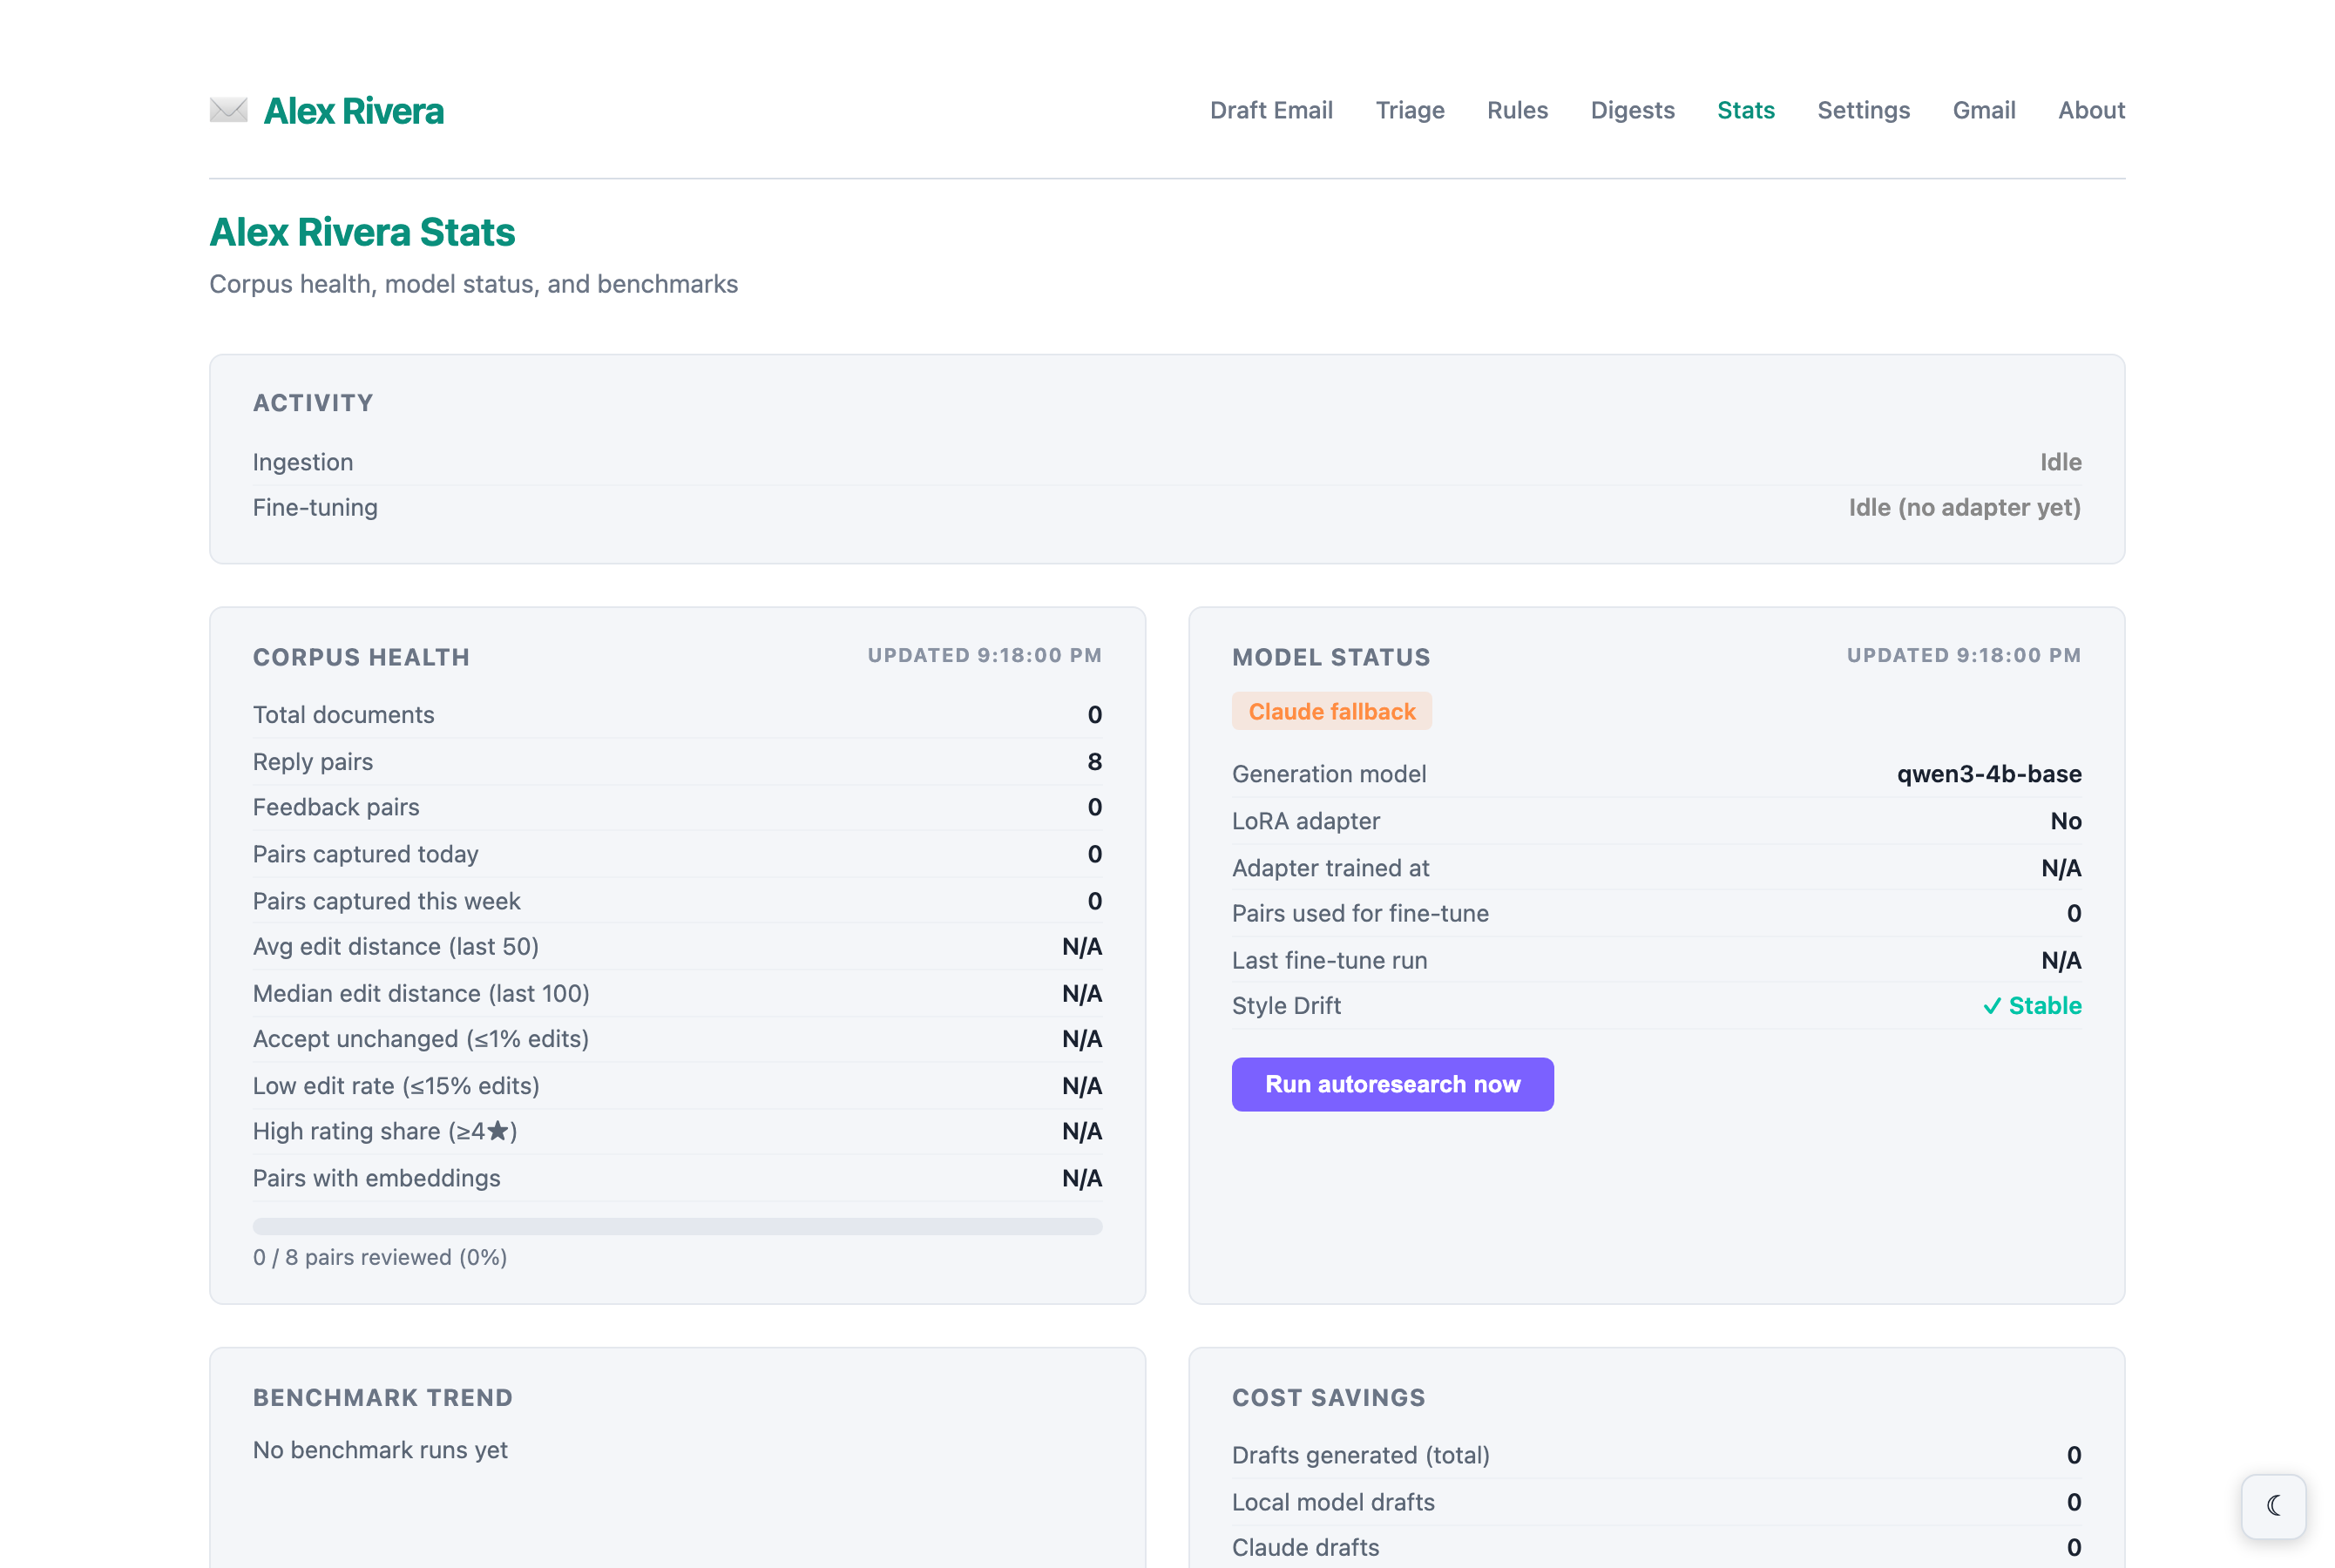Select the Stats nav item
The image size is (2335, 1568).
pos(1745,110)
